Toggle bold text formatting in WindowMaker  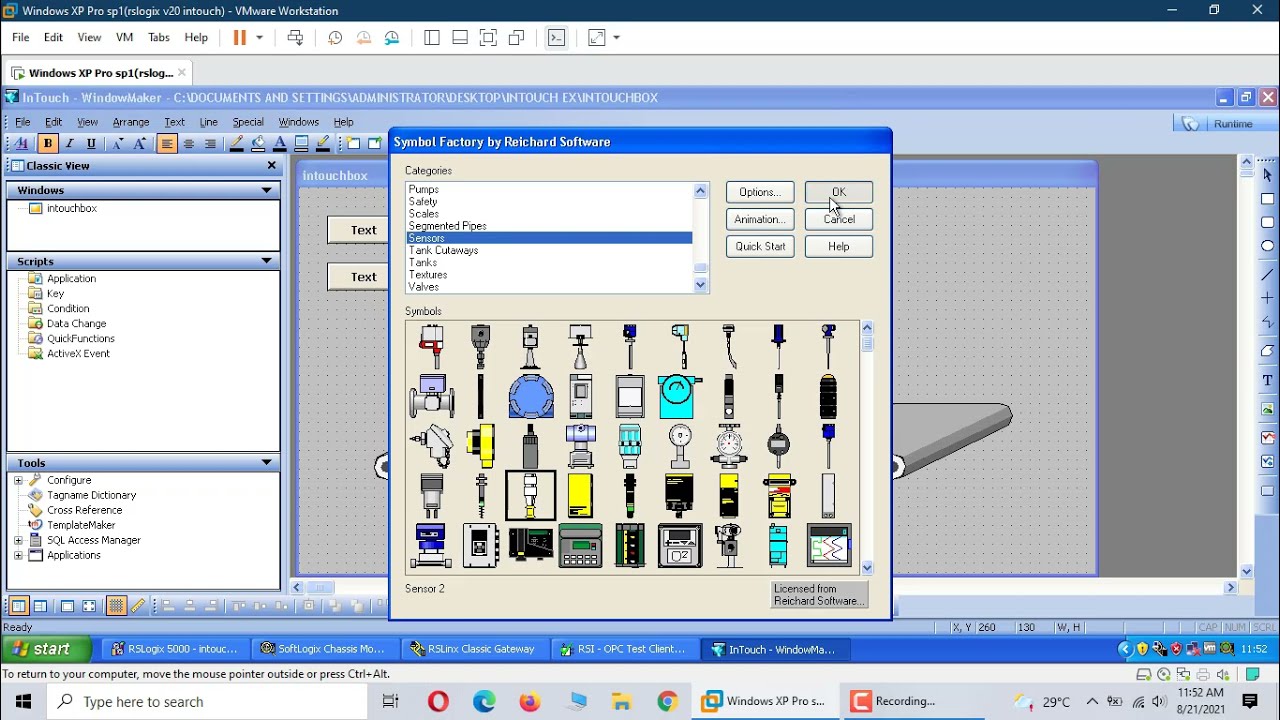tap(47, 144)
